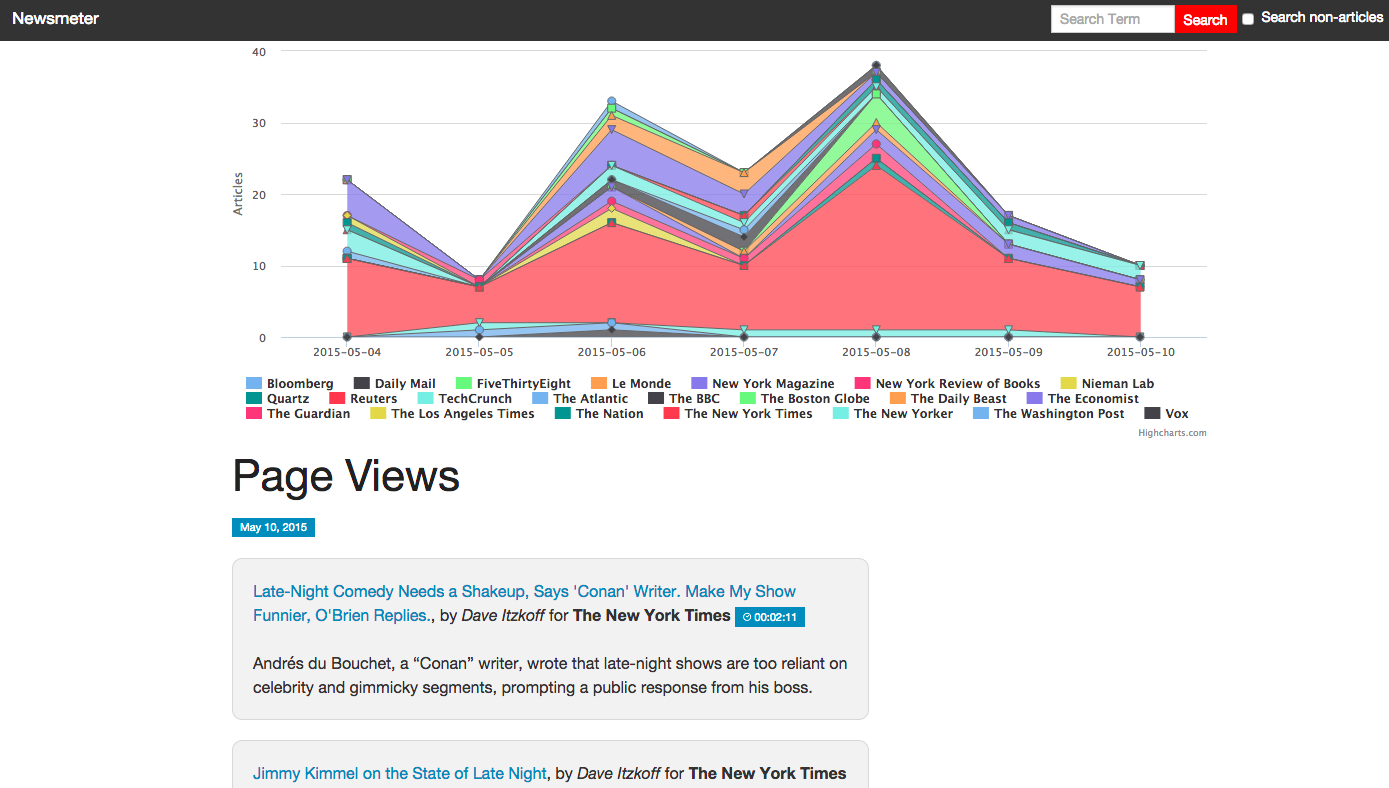
Task: Toggle the New York Magazine legend series
Action: coord(762,384)
